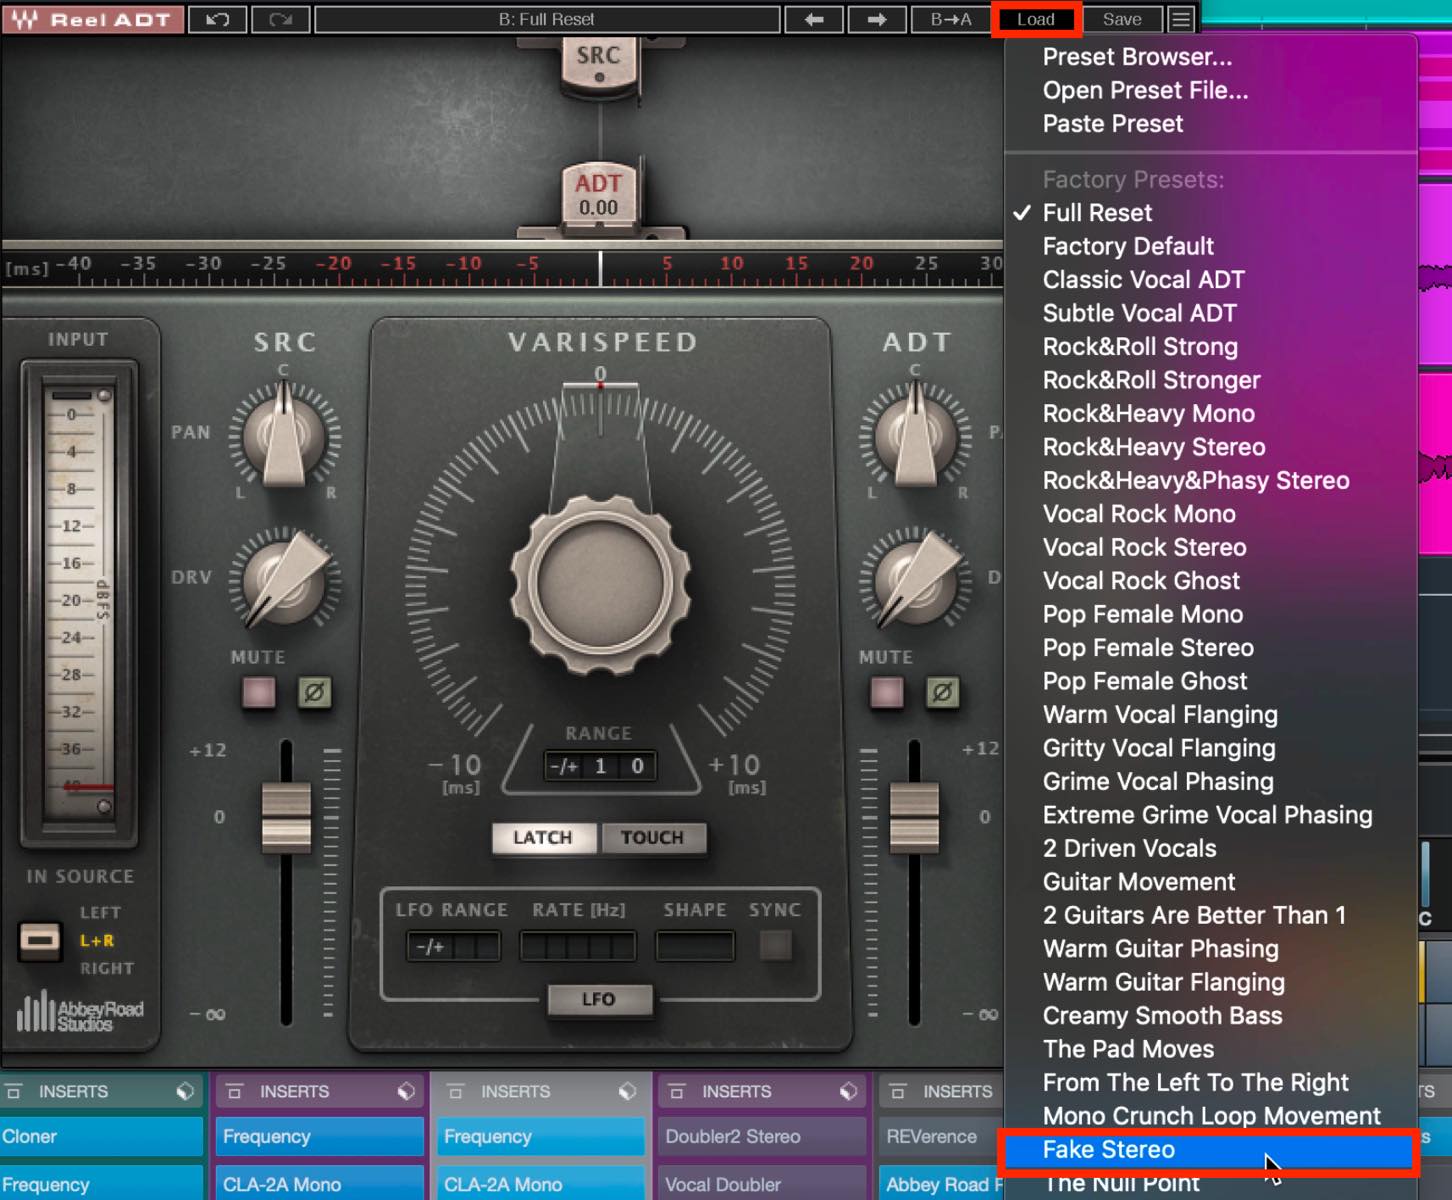
Task: Click the ADT level fader handle
Action: (x=914, y=818)
